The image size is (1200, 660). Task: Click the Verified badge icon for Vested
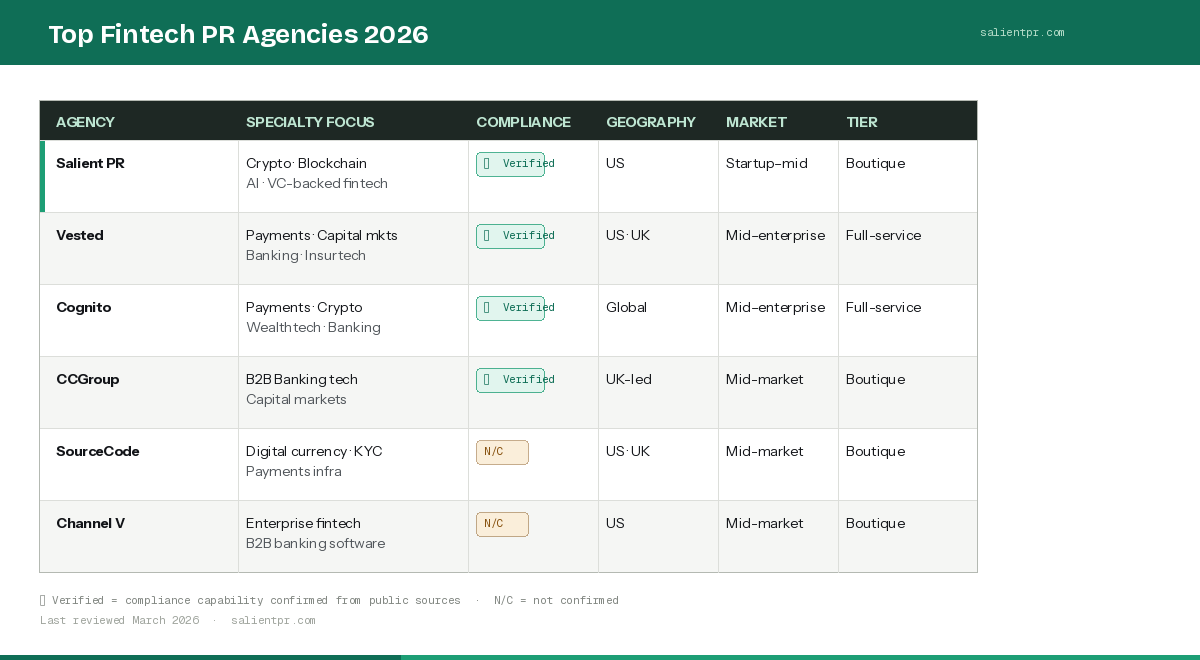pyautogui.click(x=487, y=235)
